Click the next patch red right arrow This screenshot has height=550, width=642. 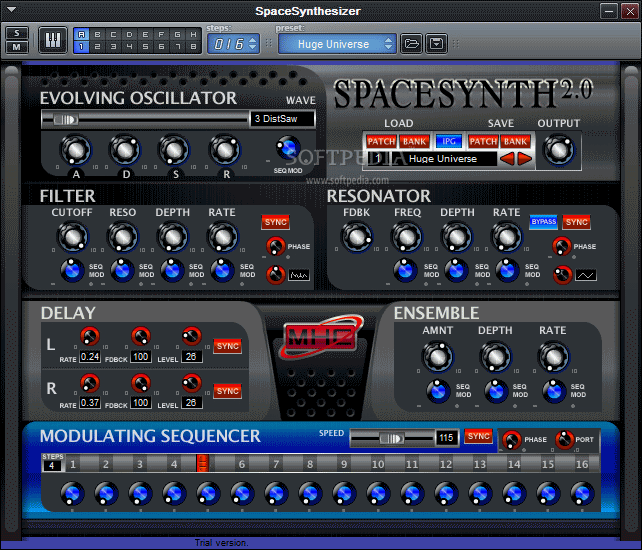pos(525,159)
